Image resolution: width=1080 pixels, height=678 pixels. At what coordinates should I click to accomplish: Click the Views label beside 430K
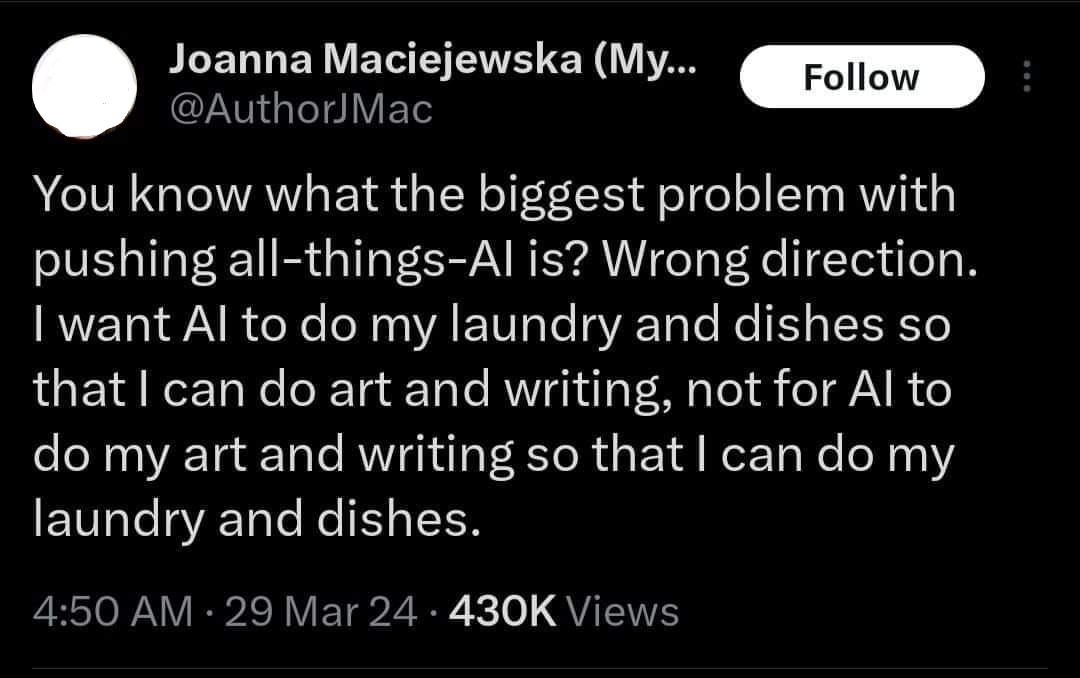(x=623, y=611)
